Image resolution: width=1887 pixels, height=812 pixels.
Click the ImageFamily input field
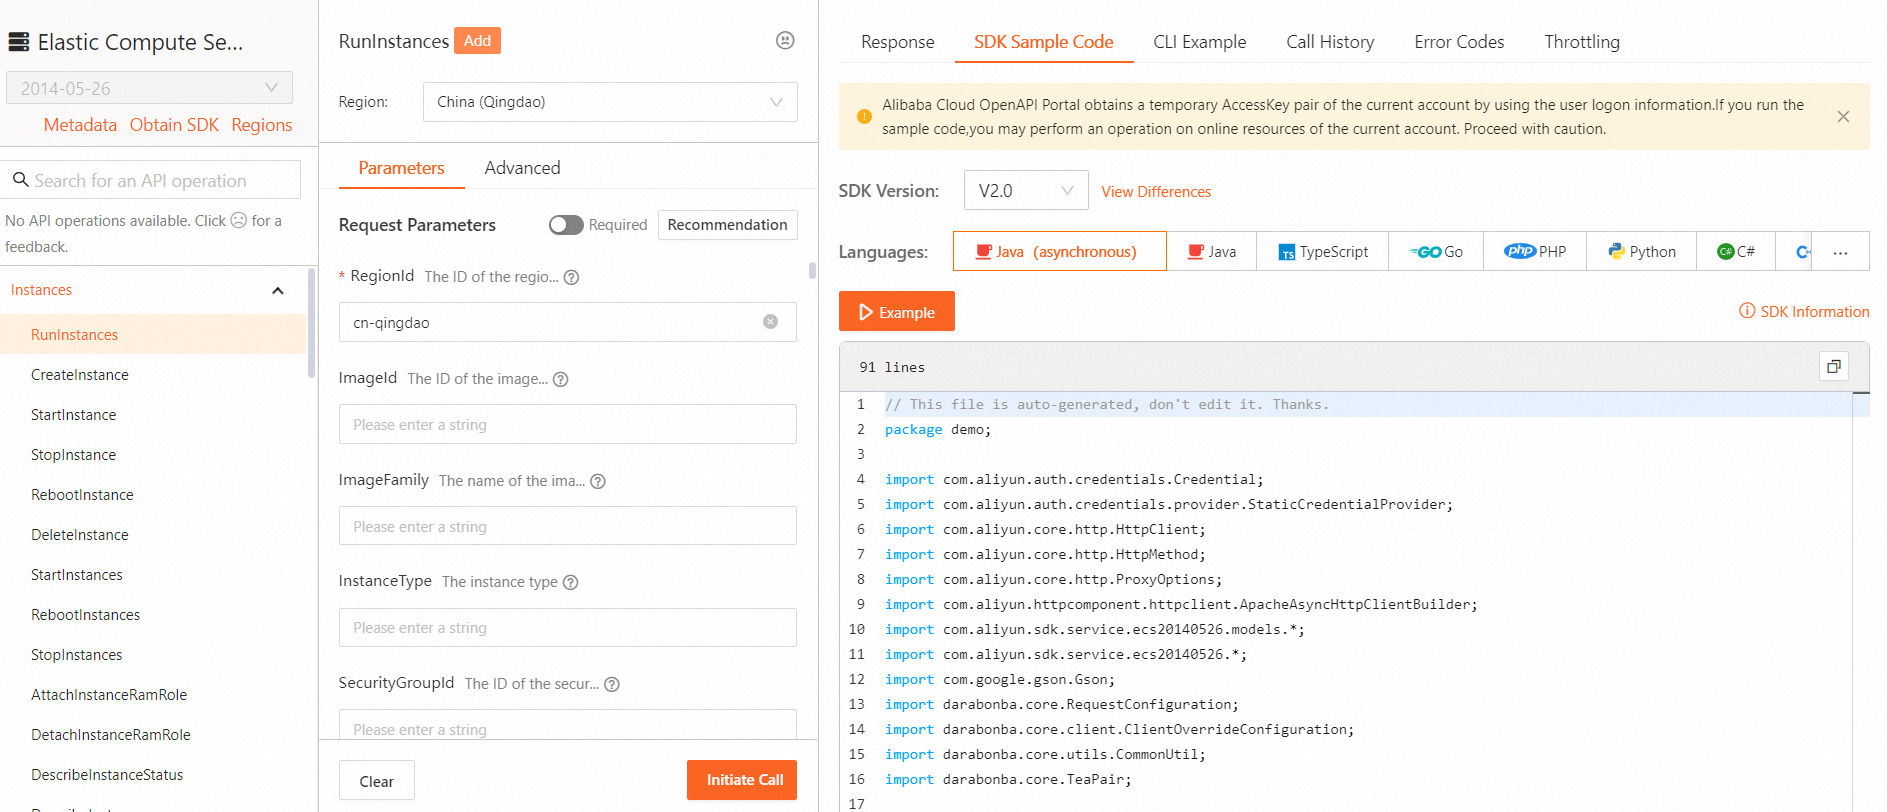[567, 526]
